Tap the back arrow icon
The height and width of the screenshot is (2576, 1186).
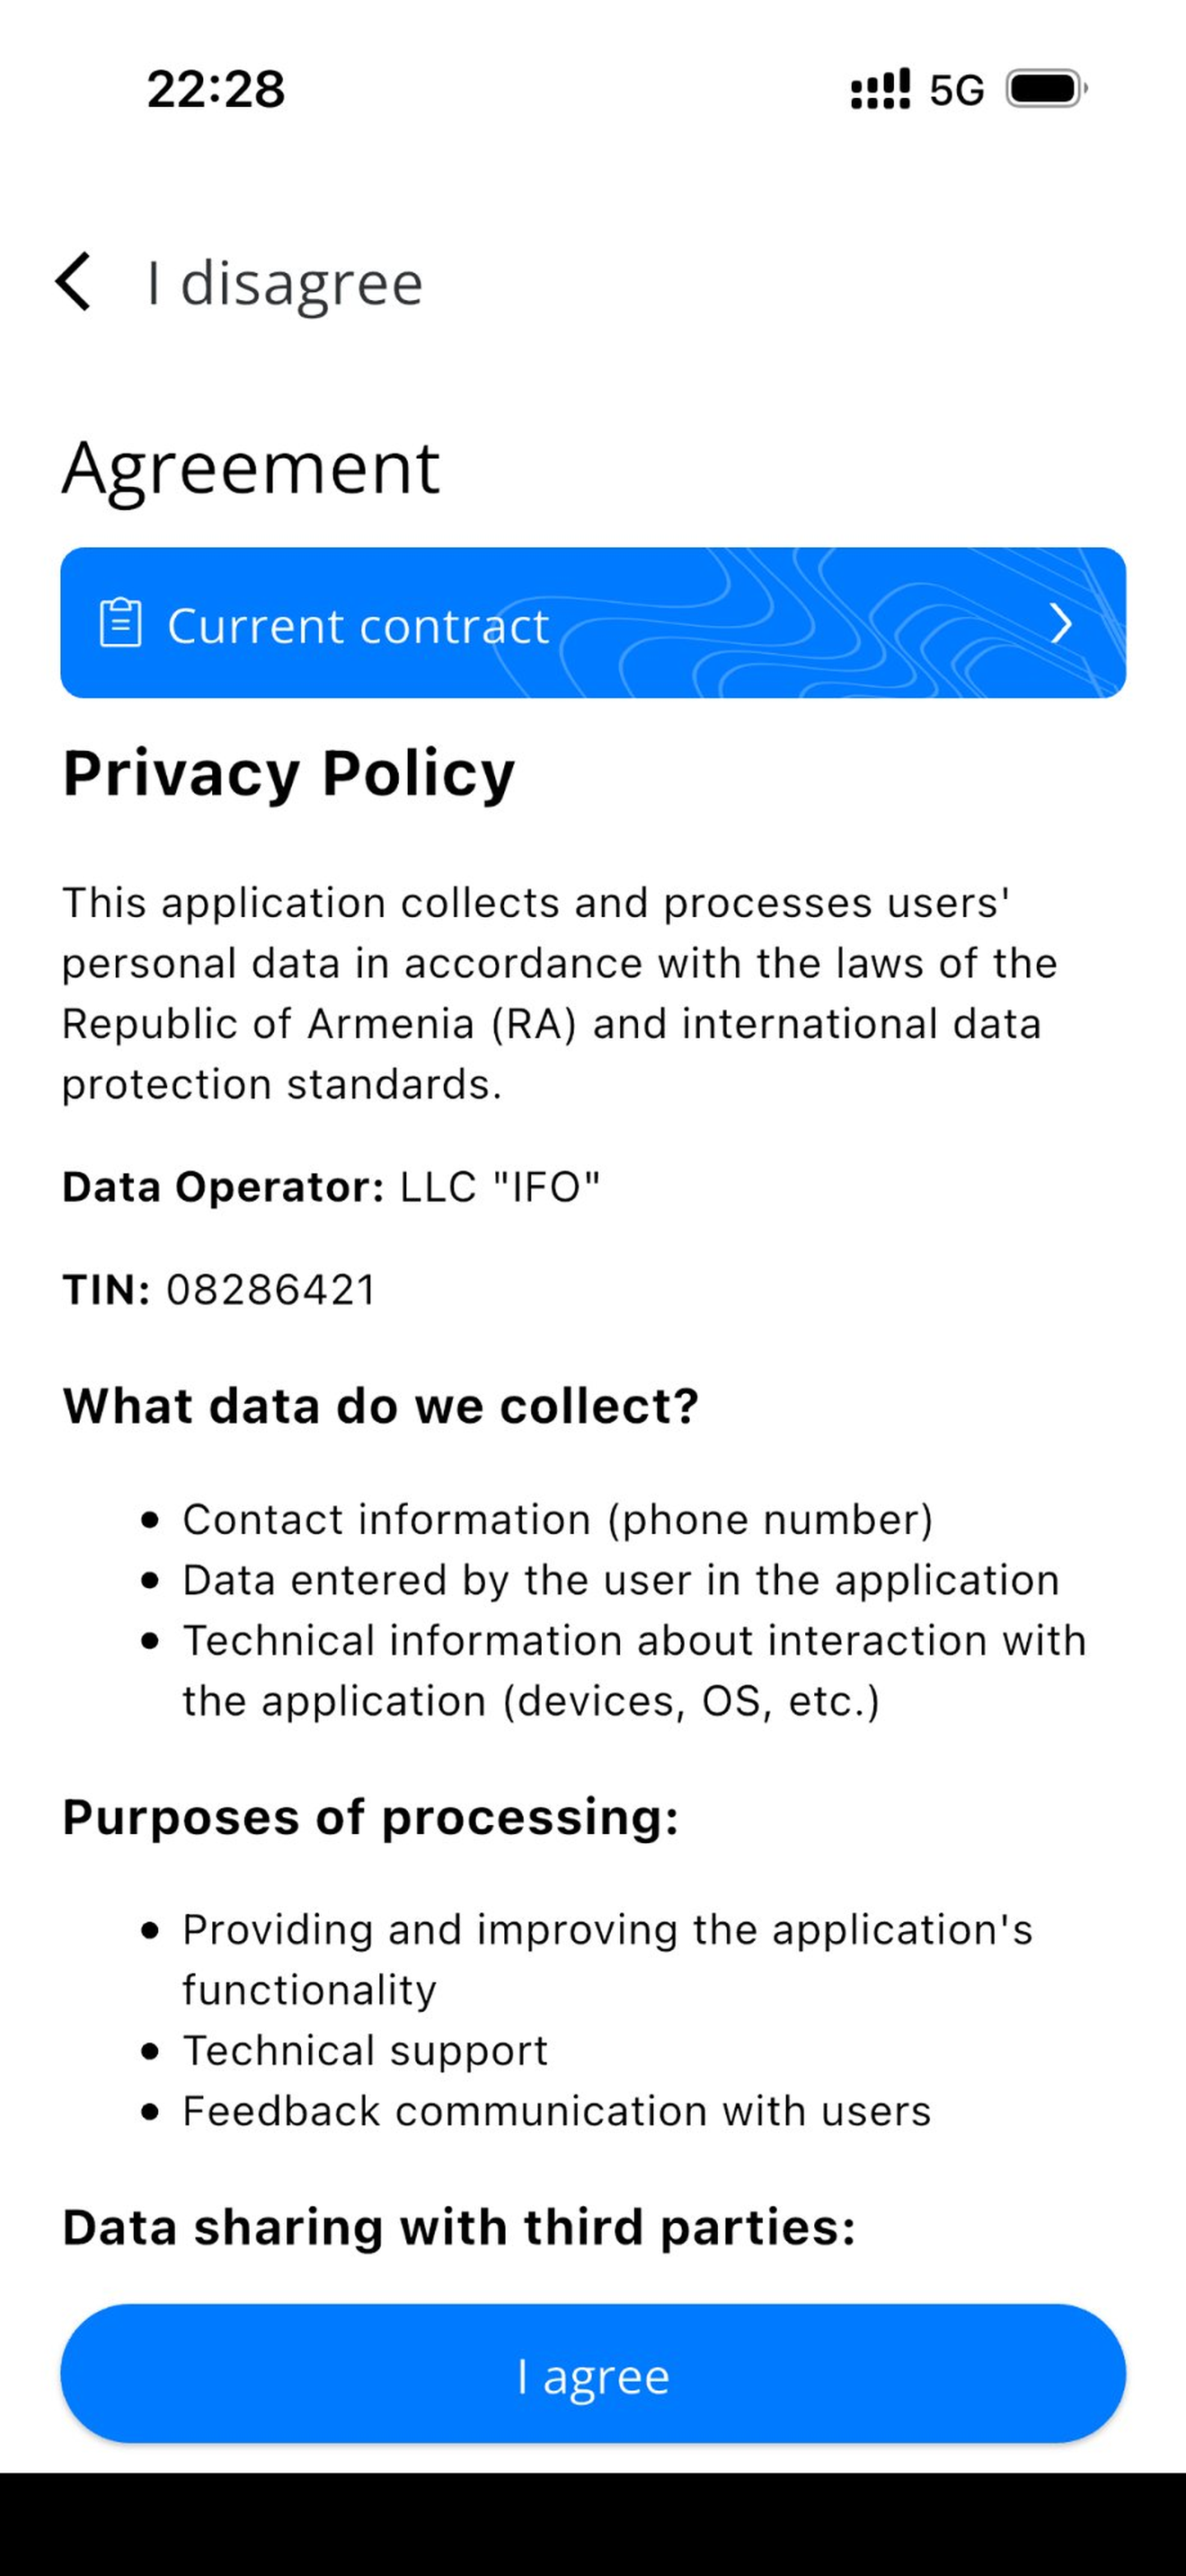click(x=73, y=281)
